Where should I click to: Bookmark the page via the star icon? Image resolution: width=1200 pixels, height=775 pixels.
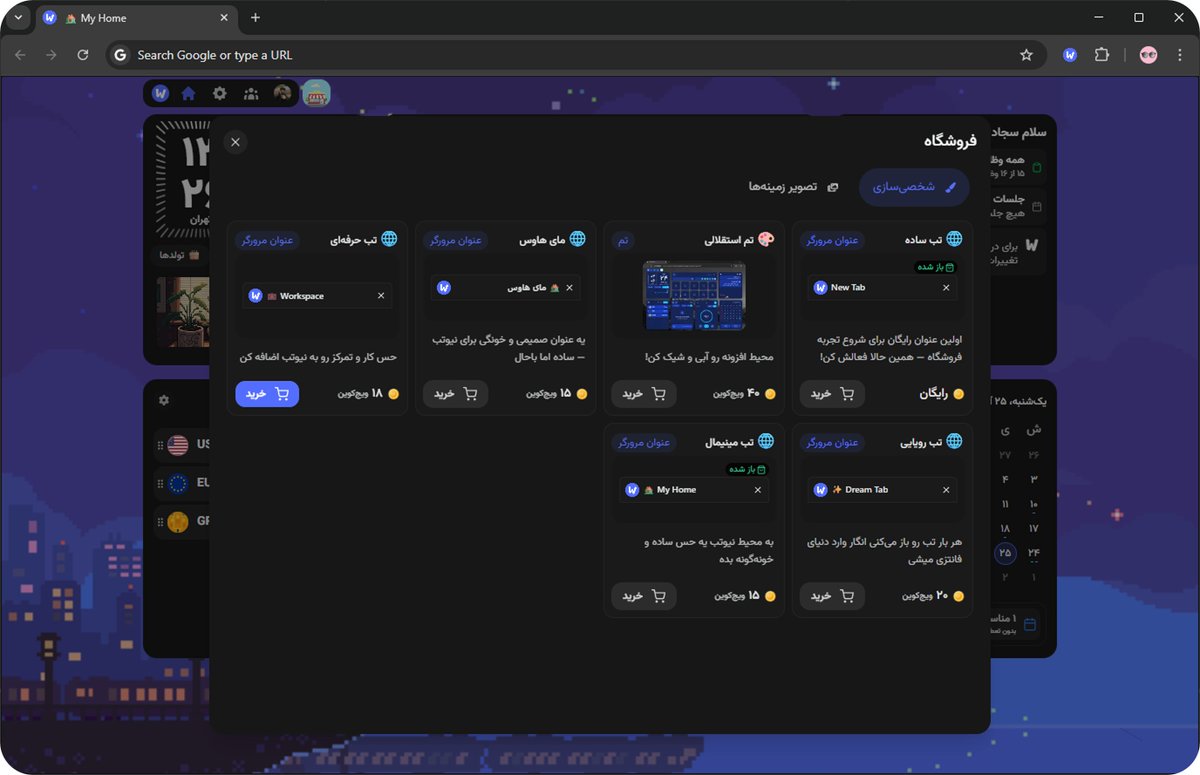pos(1028,55)
